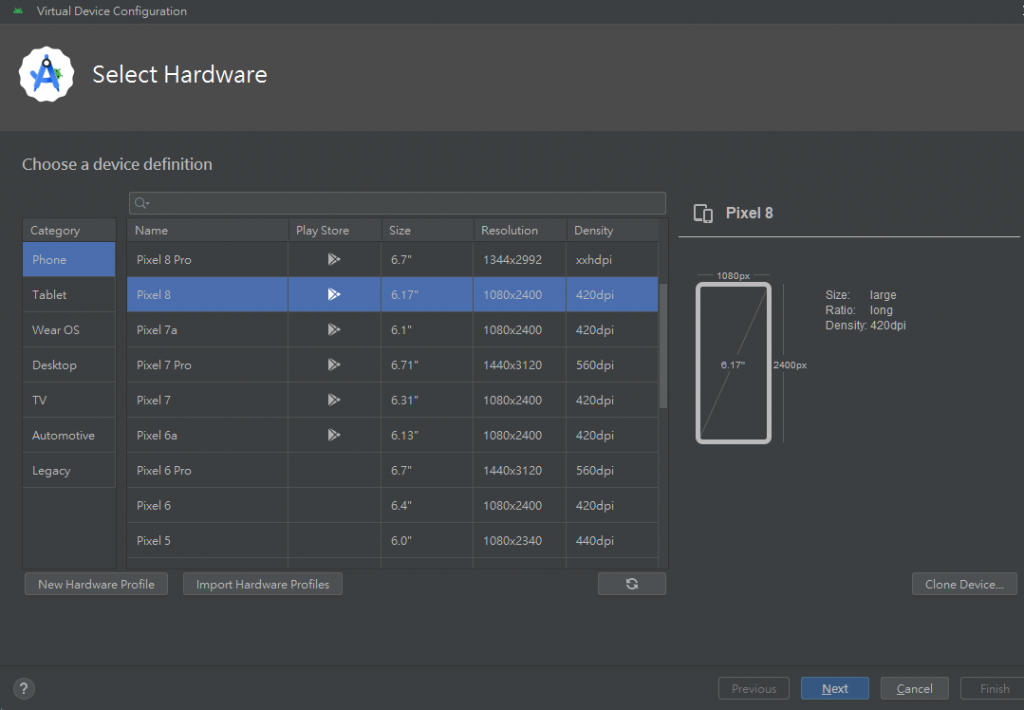Select the Desktop category

pos(69,365)
